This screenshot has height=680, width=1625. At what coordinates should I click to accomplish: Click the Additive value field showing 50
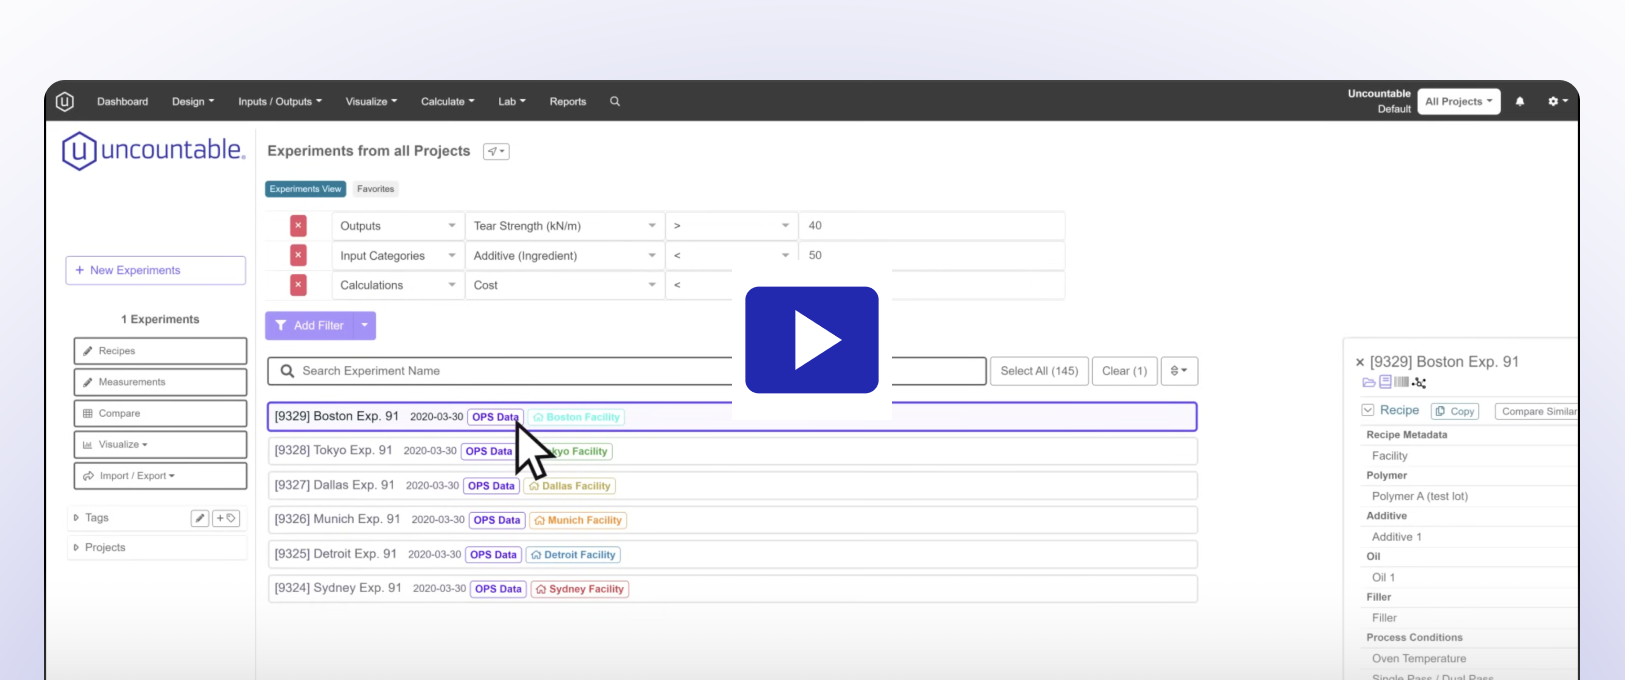932,256
